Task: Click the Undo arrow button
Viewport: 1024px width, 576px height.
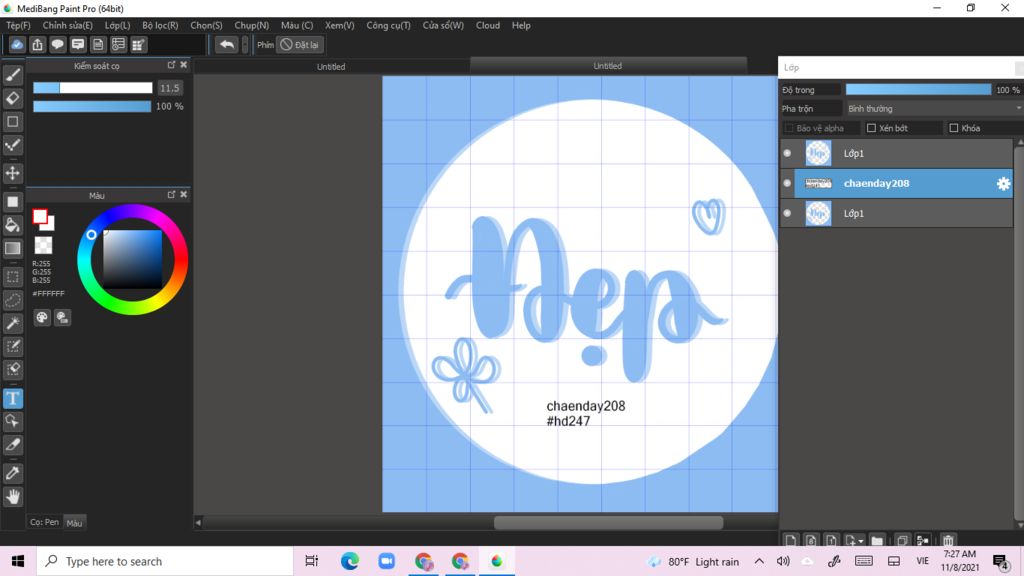Action: [x=227, y=44]
